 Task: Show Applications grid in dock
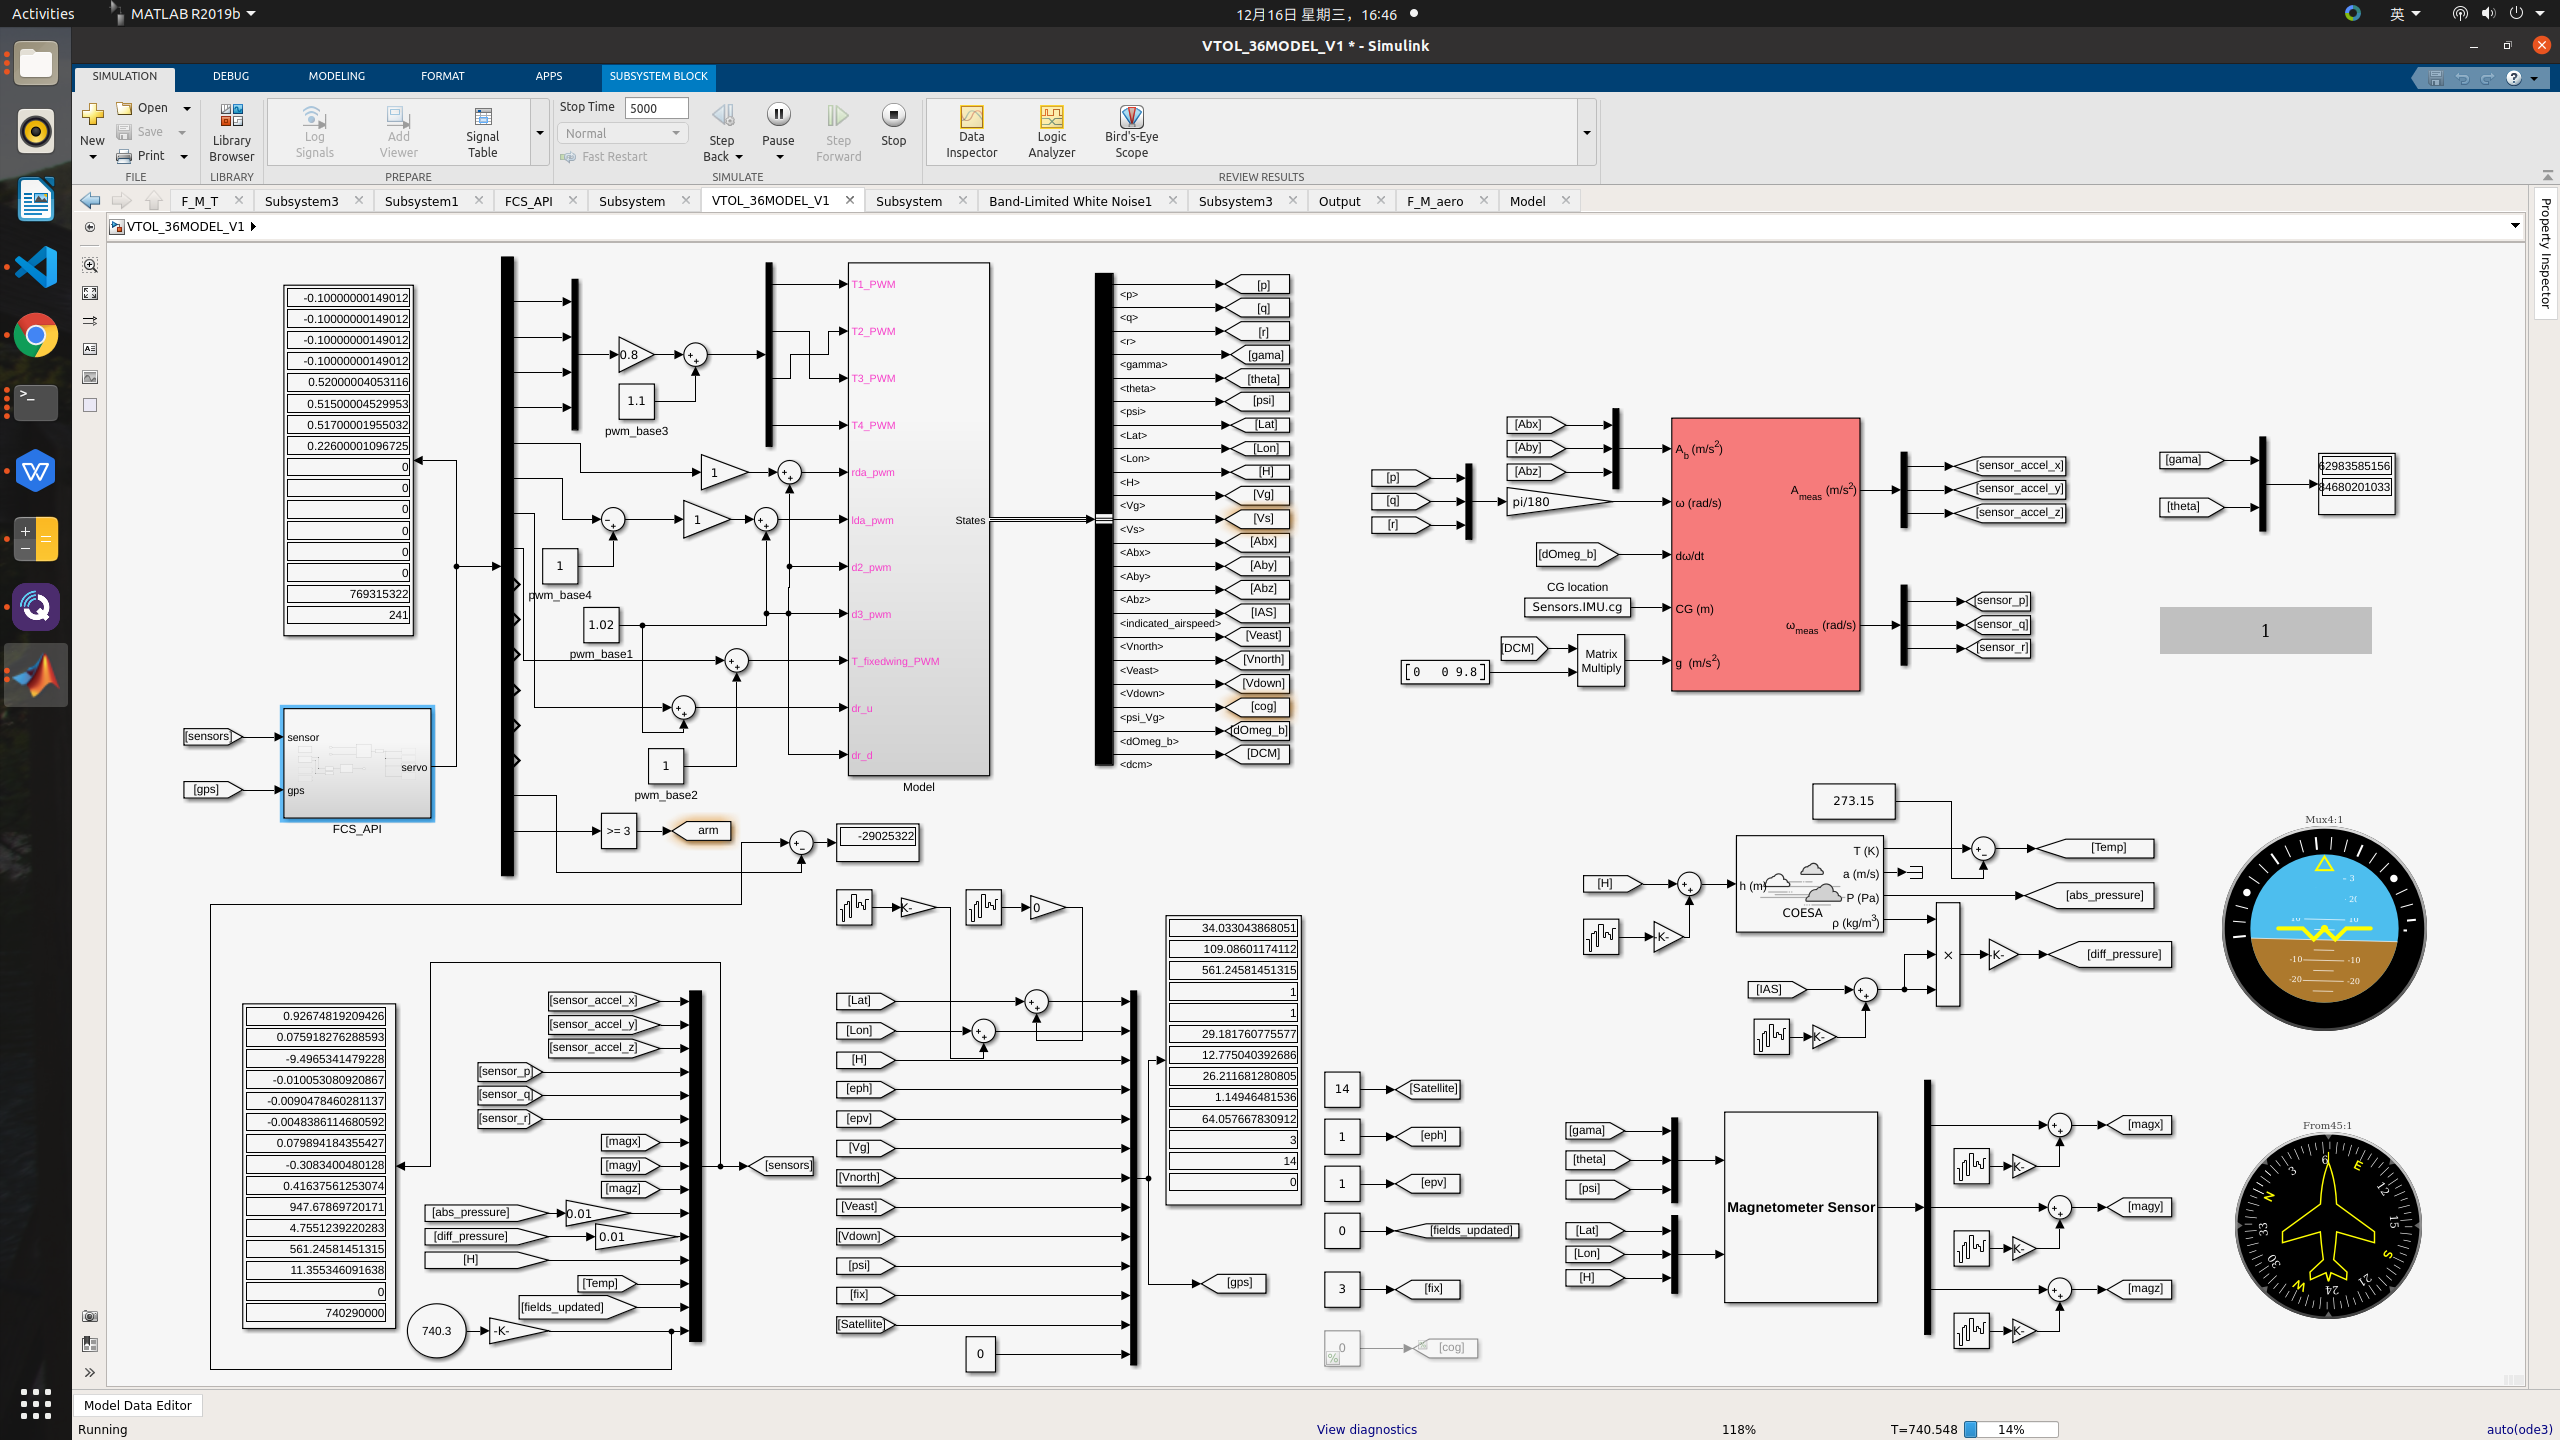pyautogui.click(x=36, y=1403)
